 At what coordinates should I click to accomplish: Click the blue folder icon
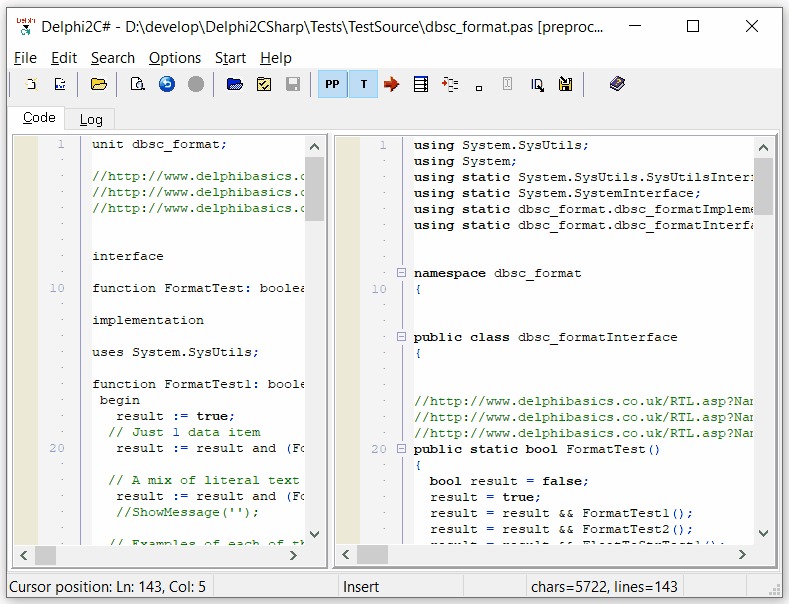click(x=234, y=84)
